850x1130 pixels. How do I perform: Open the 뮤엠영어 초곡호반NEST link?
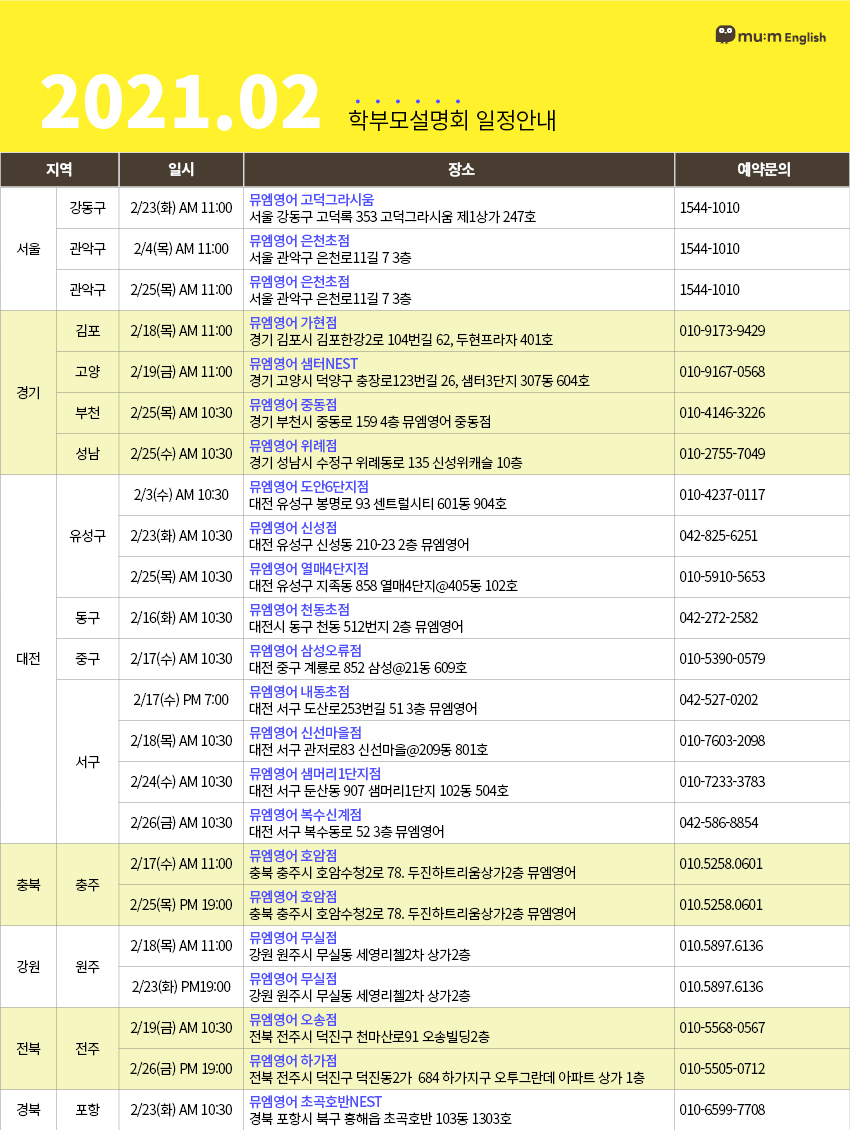coord(315,1103)
